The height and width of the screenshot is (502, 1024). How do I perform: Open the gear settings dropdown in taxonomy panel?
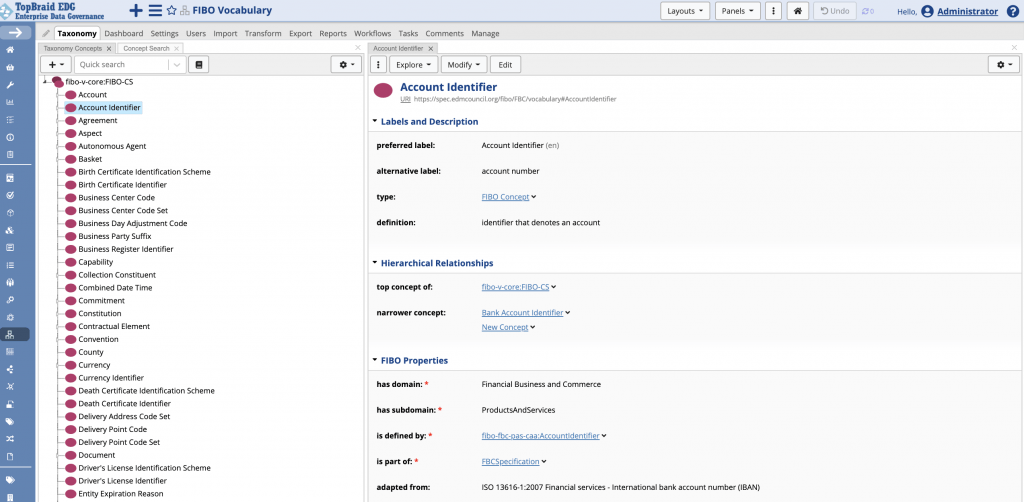[x=346, y=65]
